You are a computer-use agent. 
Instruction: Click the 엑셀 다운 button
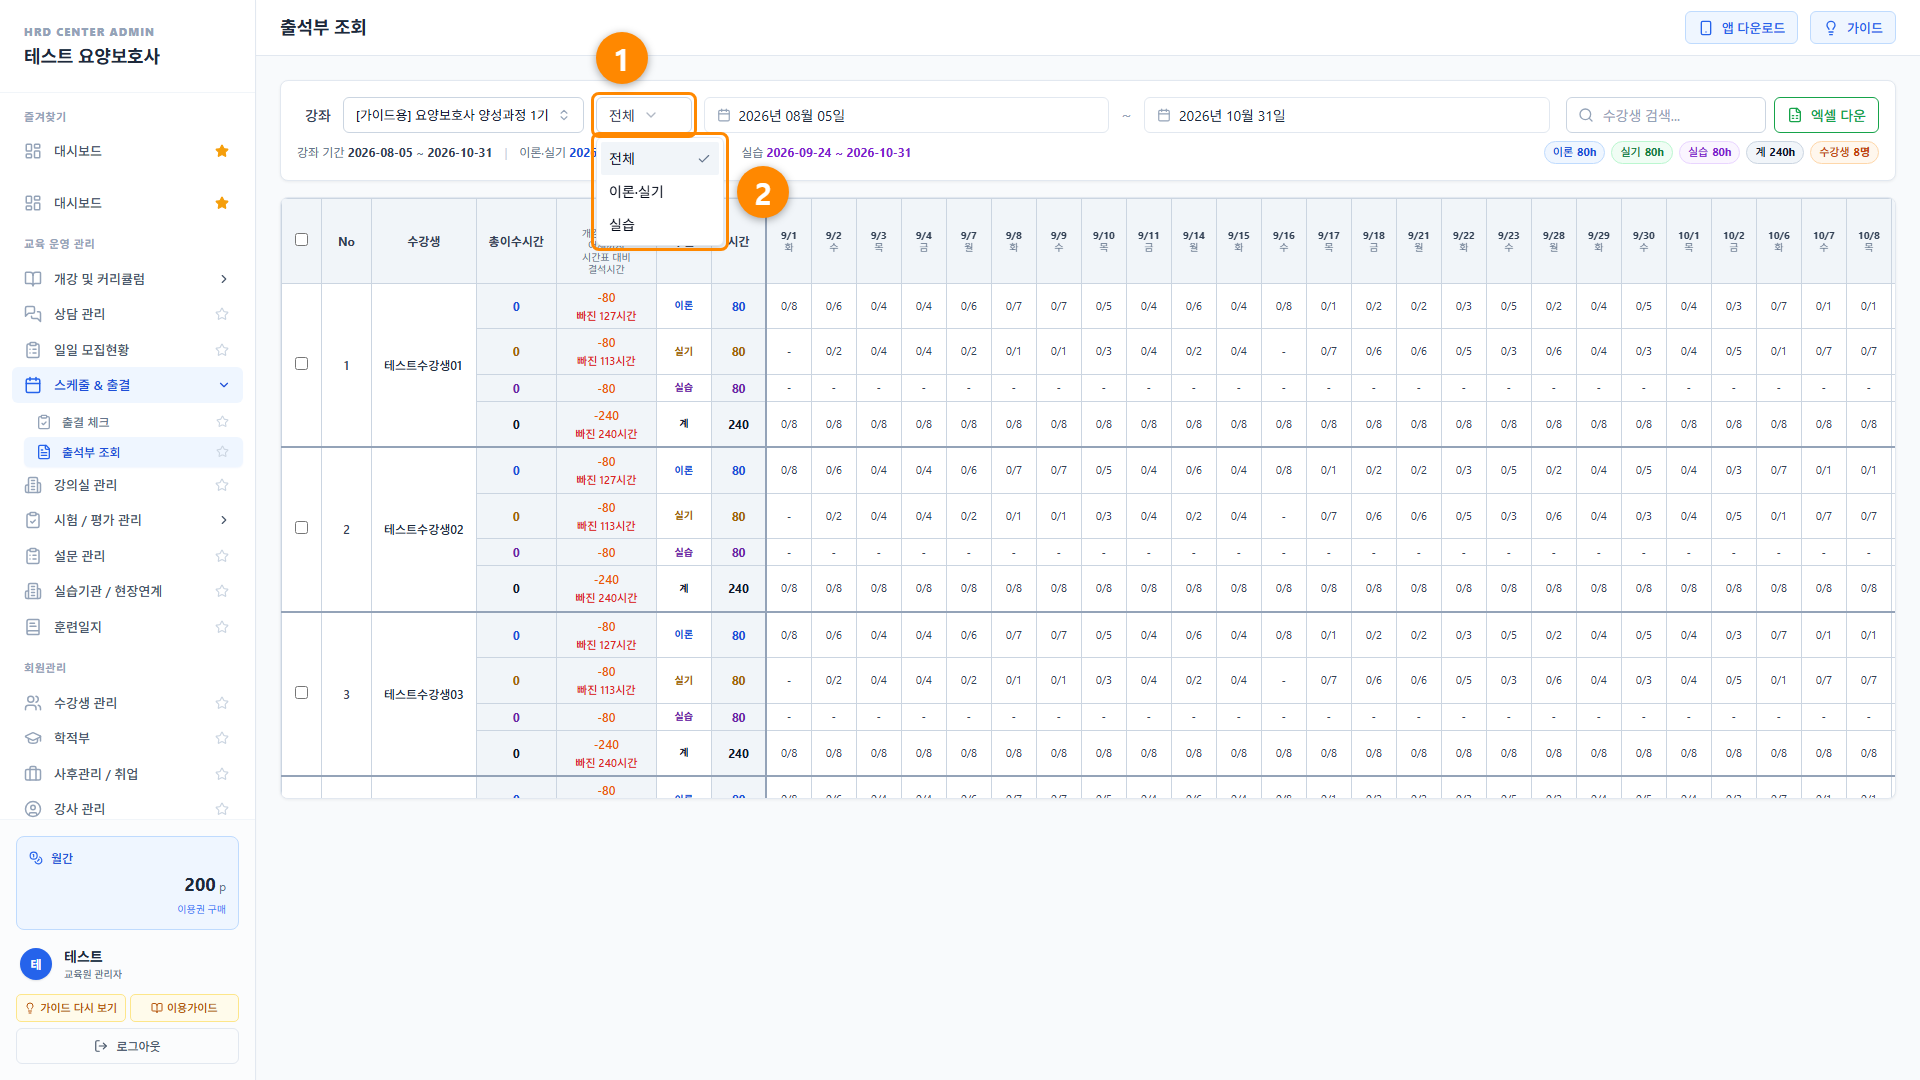click(1826, 116)
